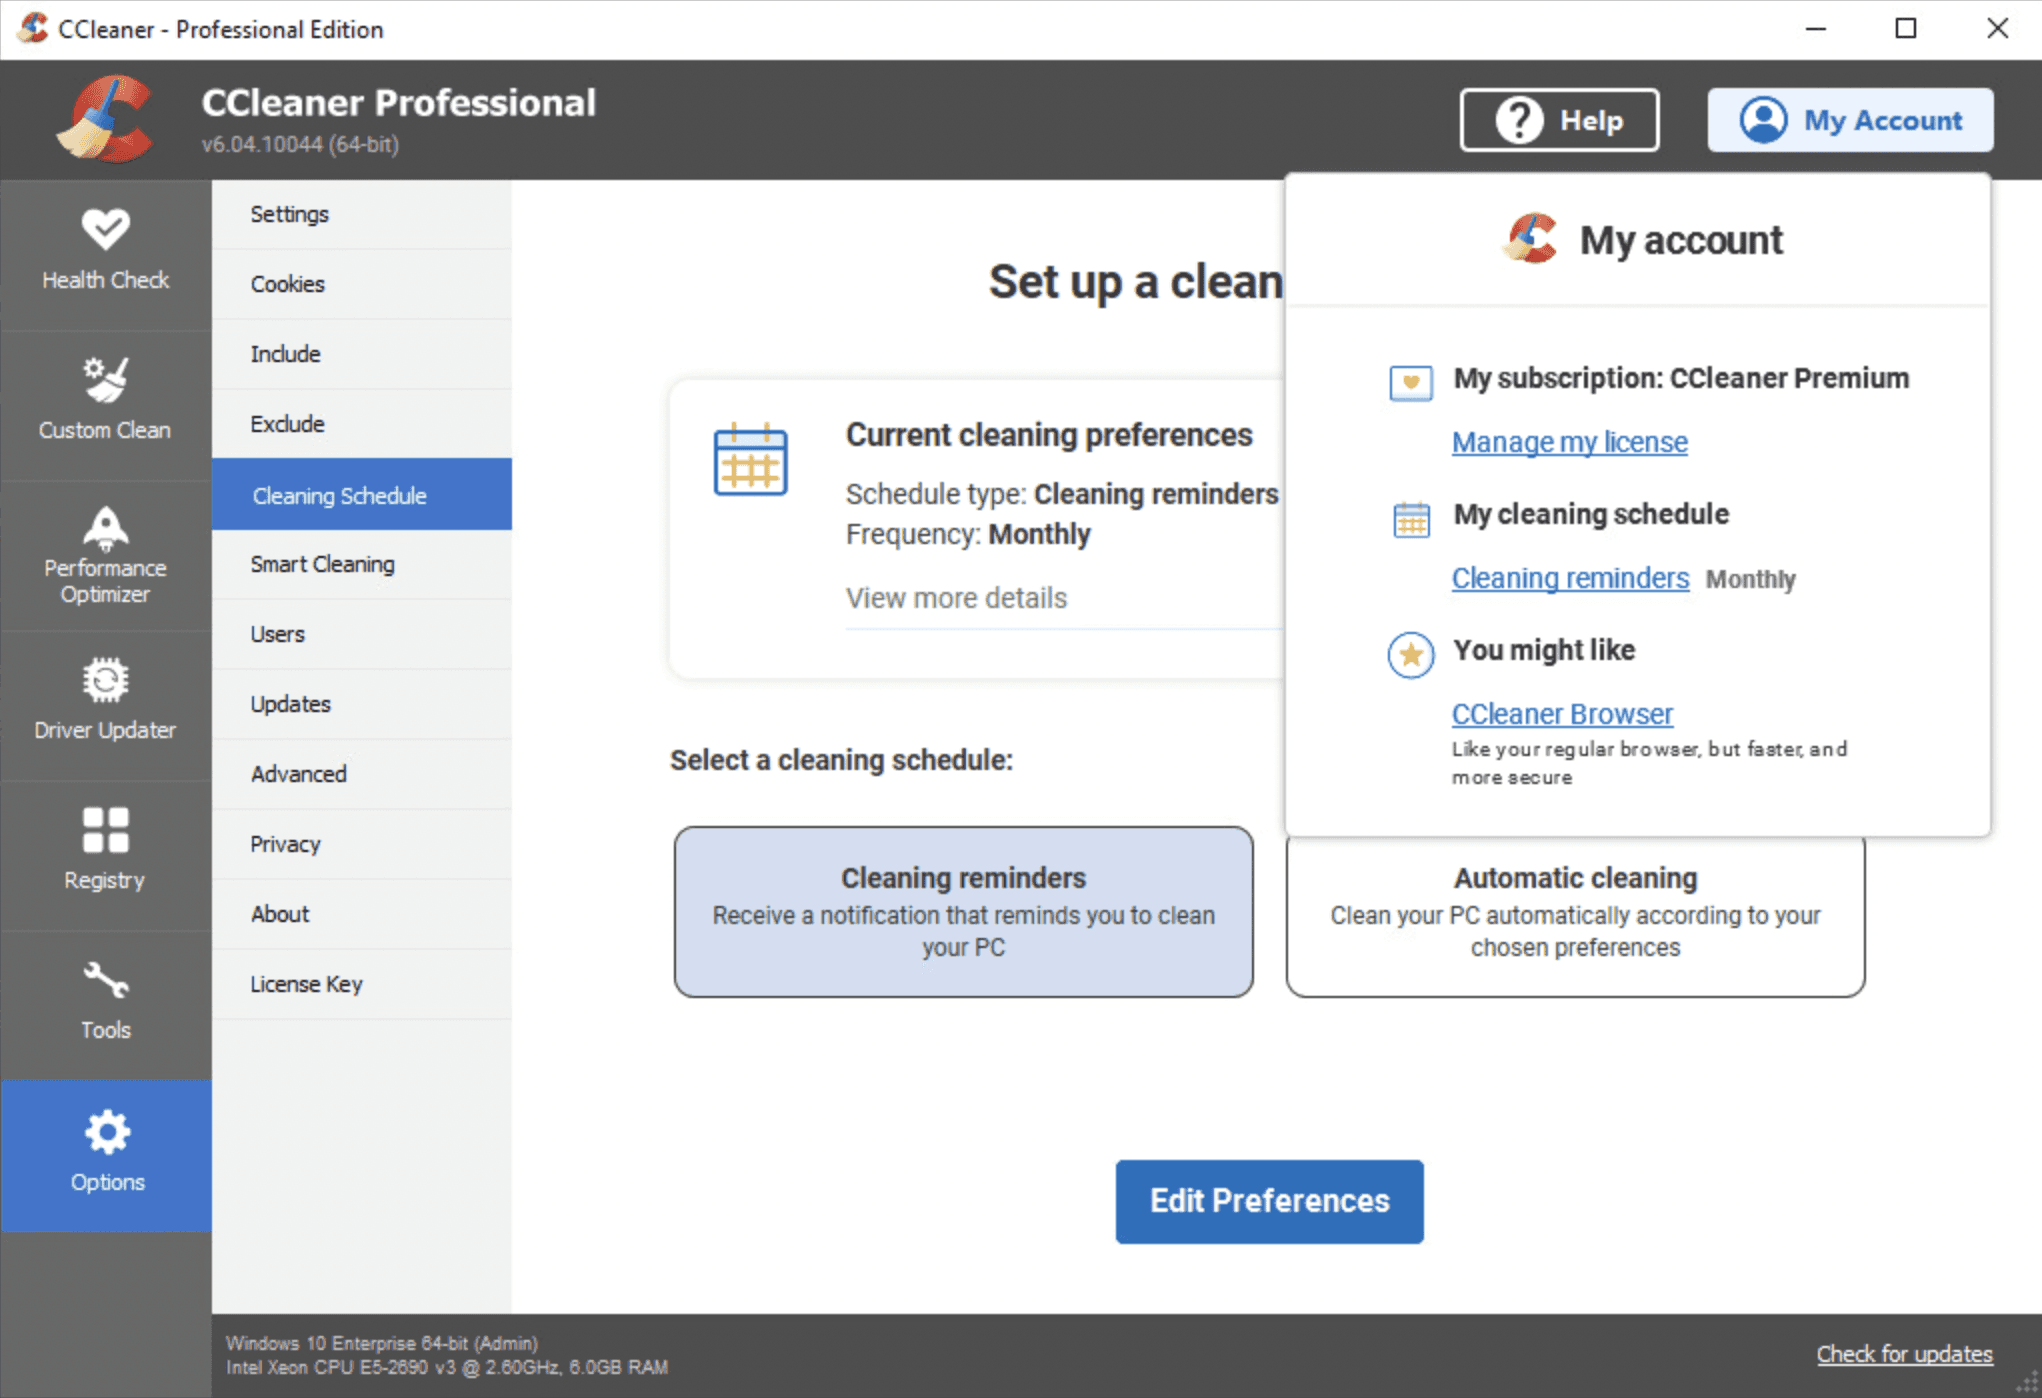Open the Manage my license link
2042x1398 pixels.
point(1569,442)
